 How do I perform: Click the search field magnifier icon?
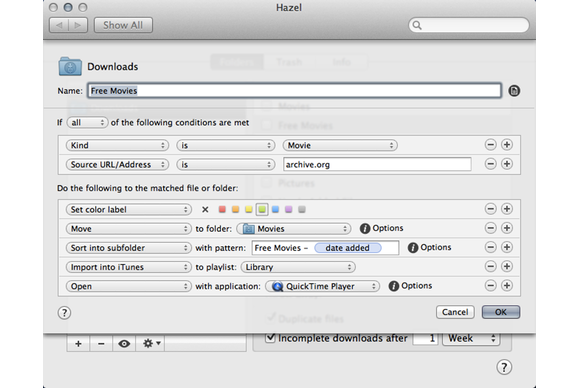417,25
